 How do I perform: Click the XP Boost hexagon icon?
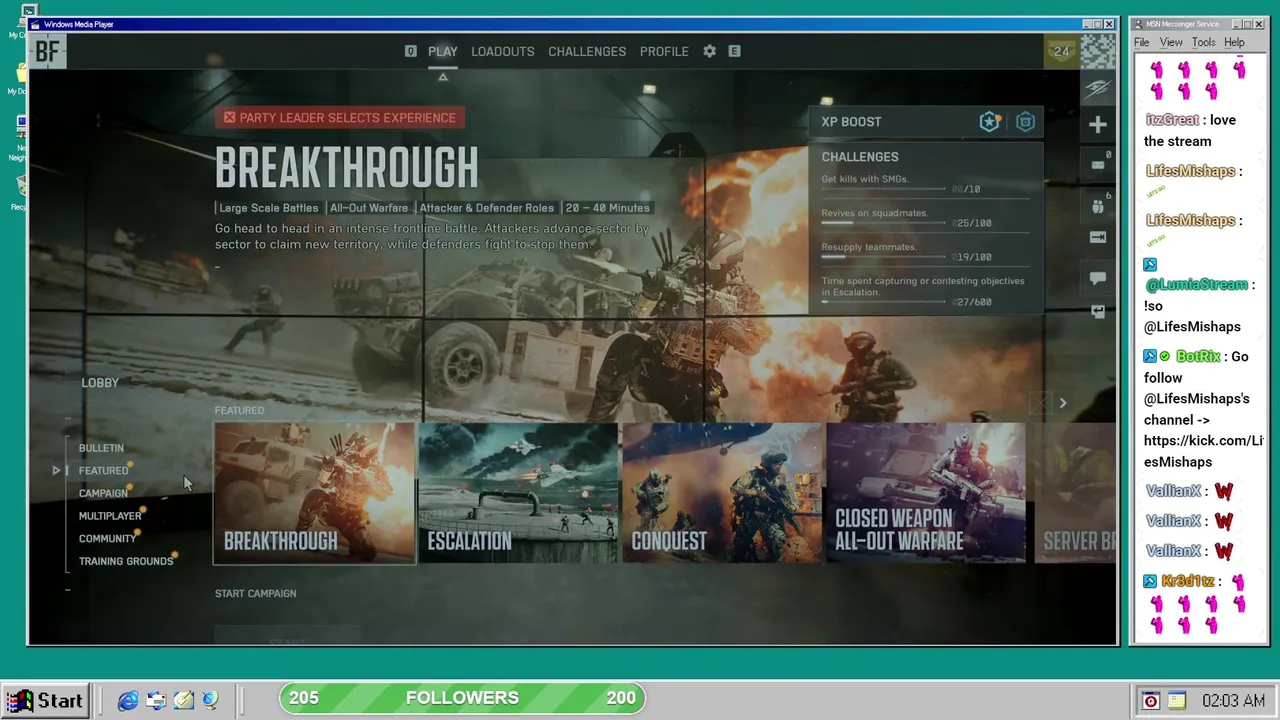[1025, 122]
